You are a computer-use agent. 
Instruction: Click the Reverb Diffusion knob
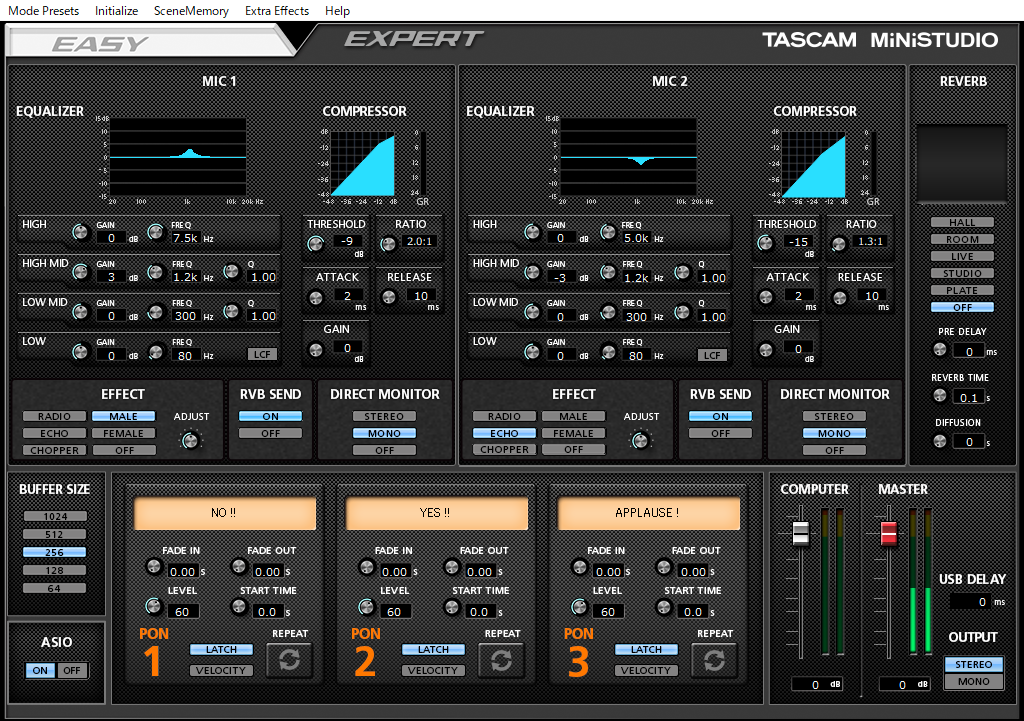(x=940, y=441)
